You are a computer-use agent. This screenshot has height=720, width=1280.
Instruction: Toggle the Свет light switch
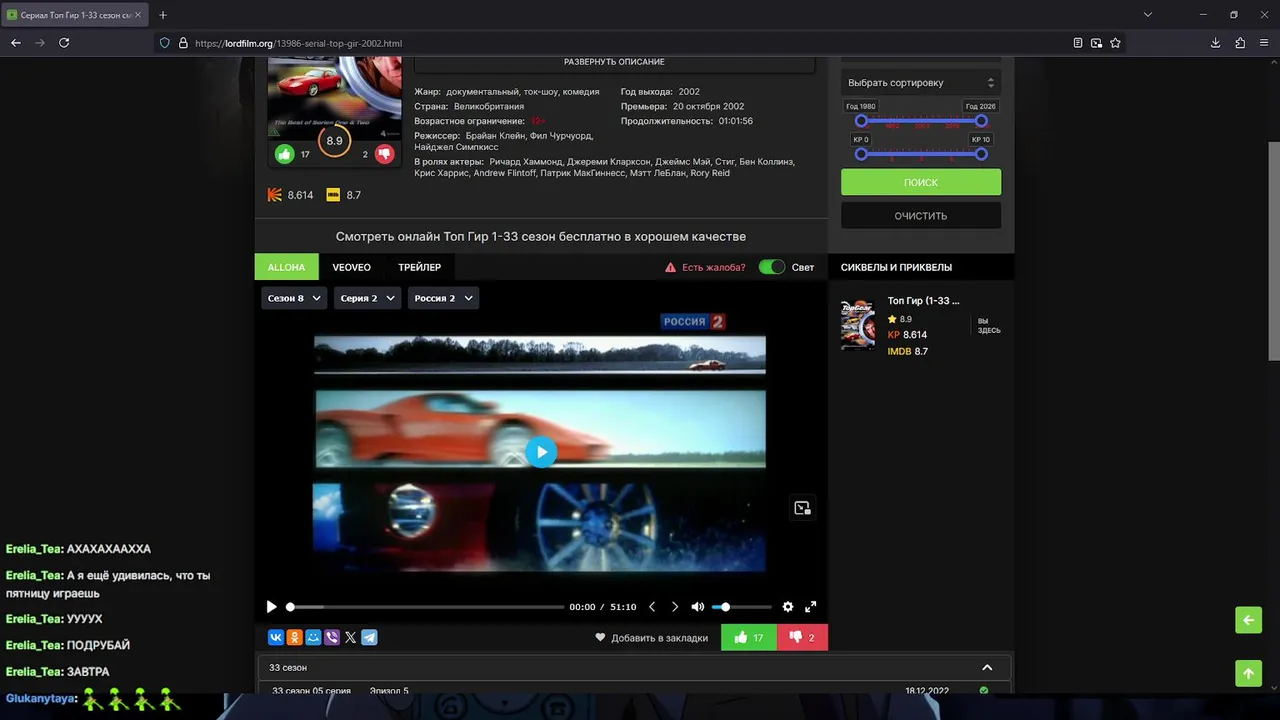pyautogui.click(x=771, y=267)
